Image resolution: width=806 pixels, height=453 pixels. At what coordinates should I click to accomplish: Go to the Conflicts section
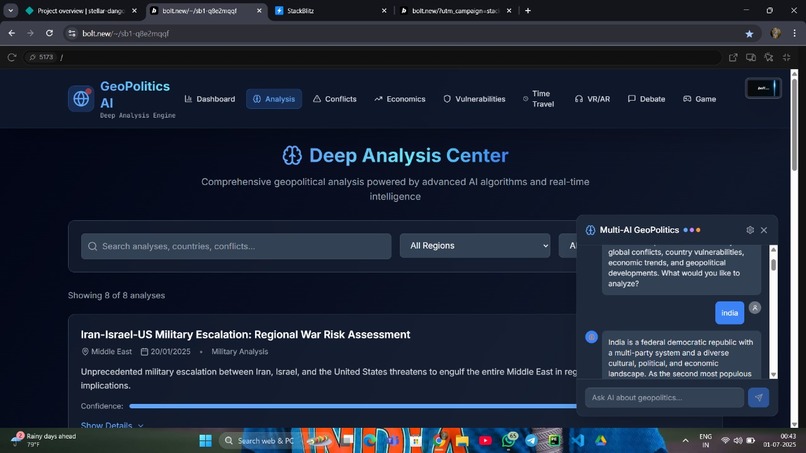tap(335, 99)
